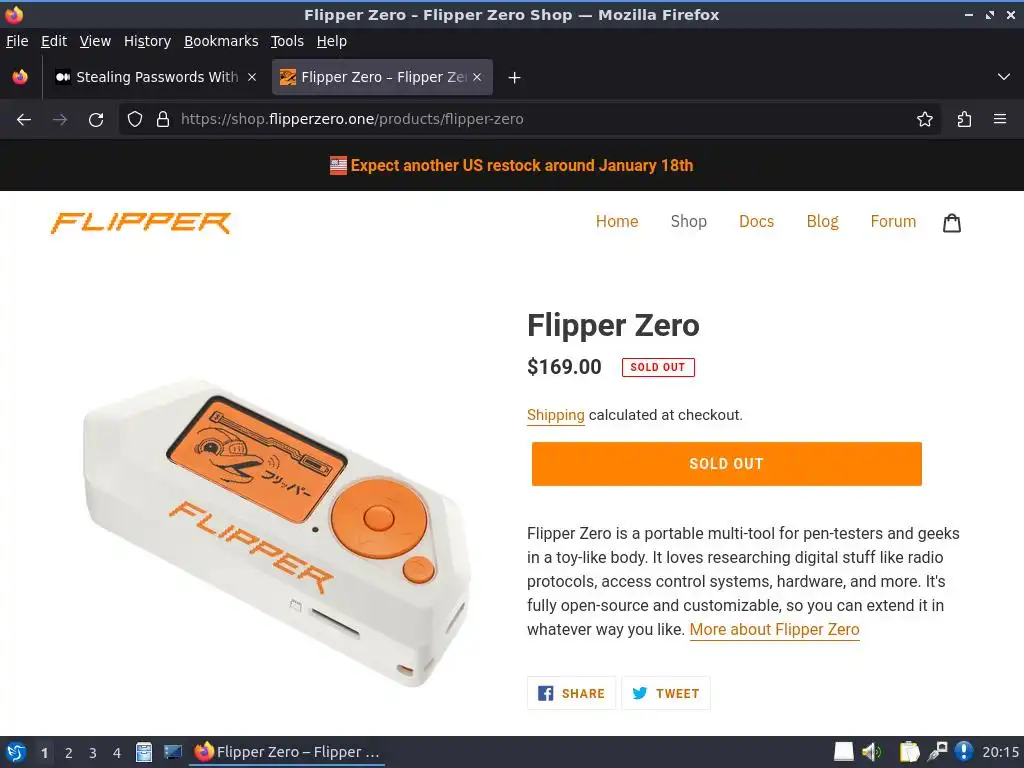The width and height of the screenshot is (1024, 768).
Task: Switch to workspace 3 in taskbar
Action: coord(92,752)
